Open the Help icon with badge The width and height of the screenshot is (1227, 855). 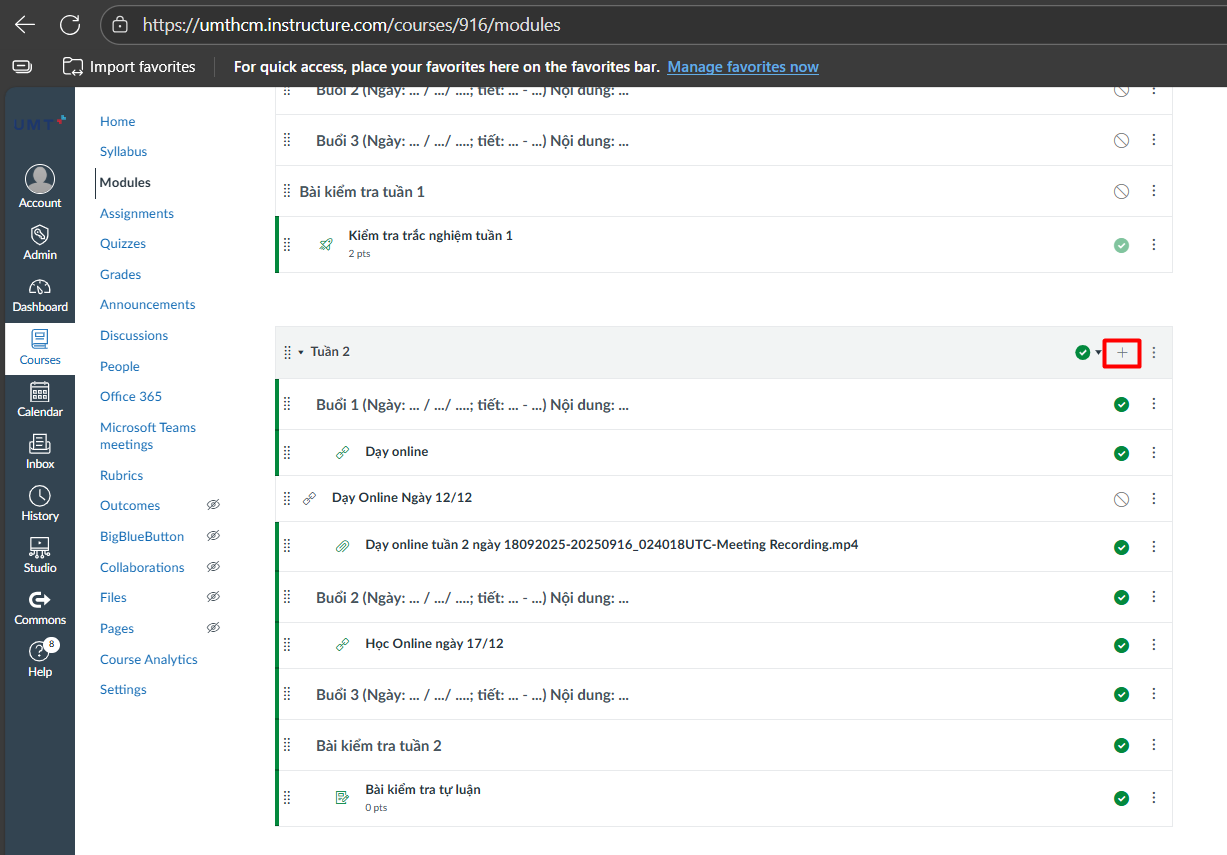click(40, 659)
